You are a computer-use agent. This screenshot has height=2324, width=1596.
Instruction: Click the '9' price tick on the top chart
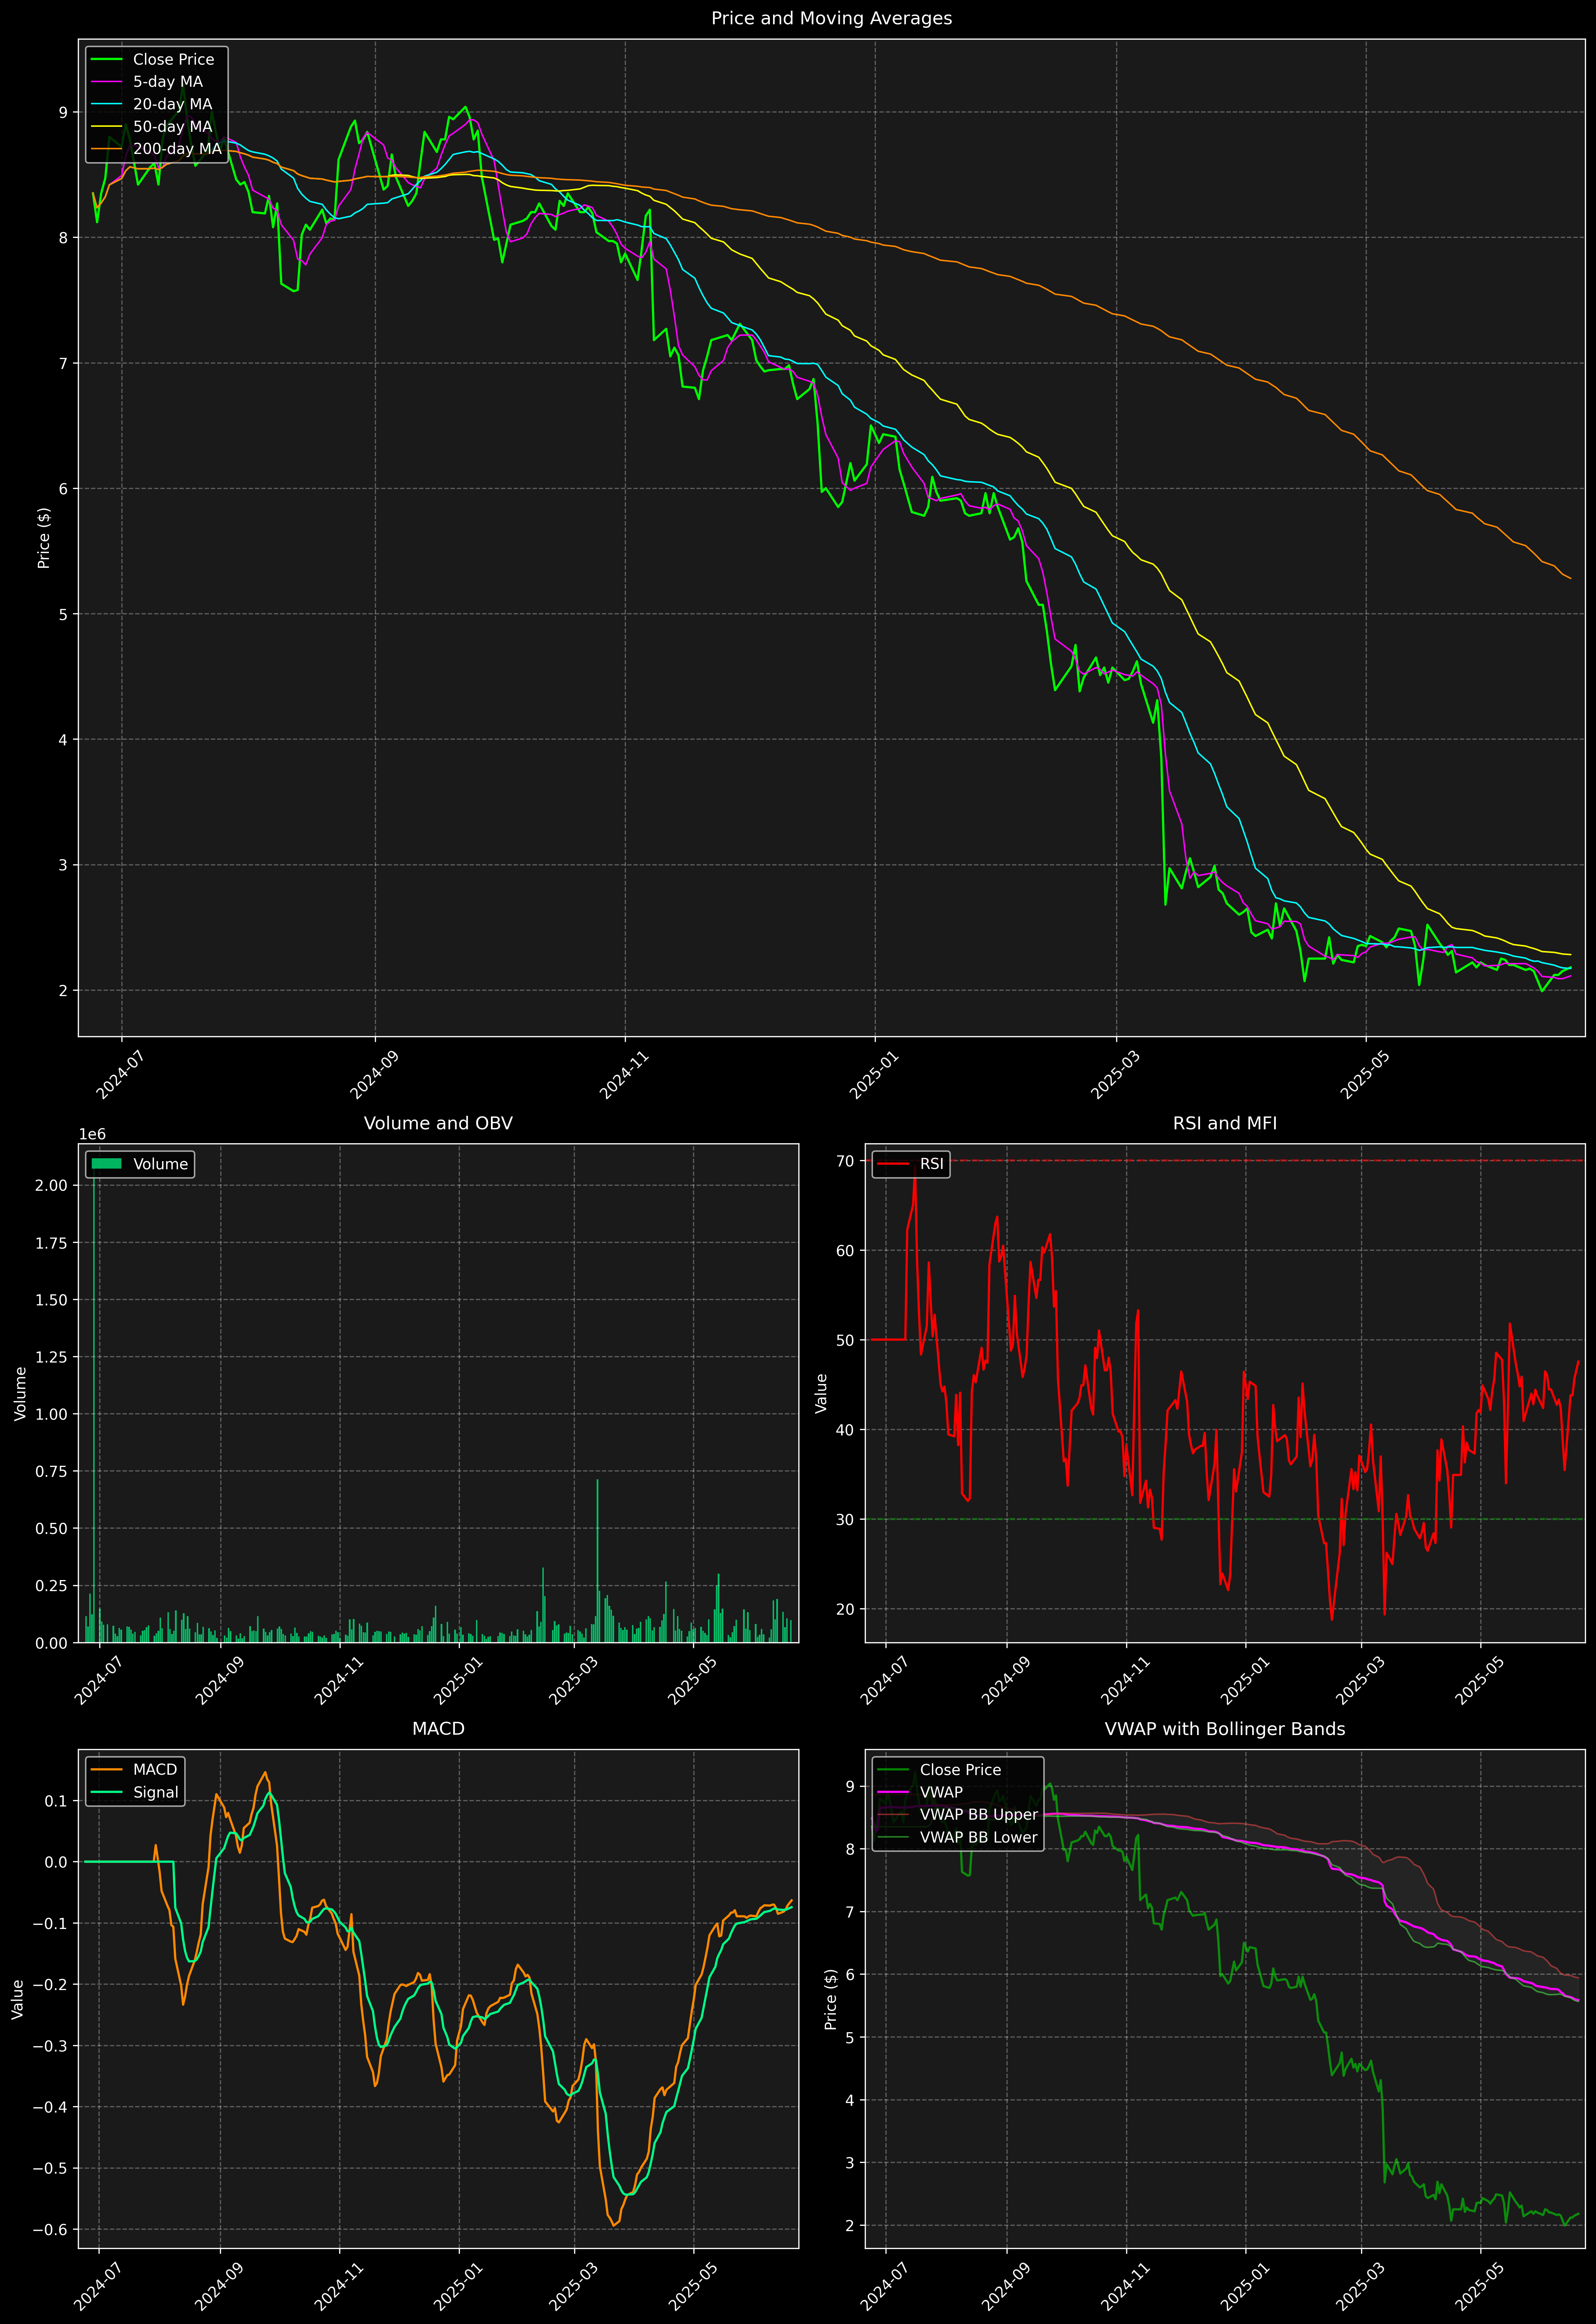coord(63,113)
